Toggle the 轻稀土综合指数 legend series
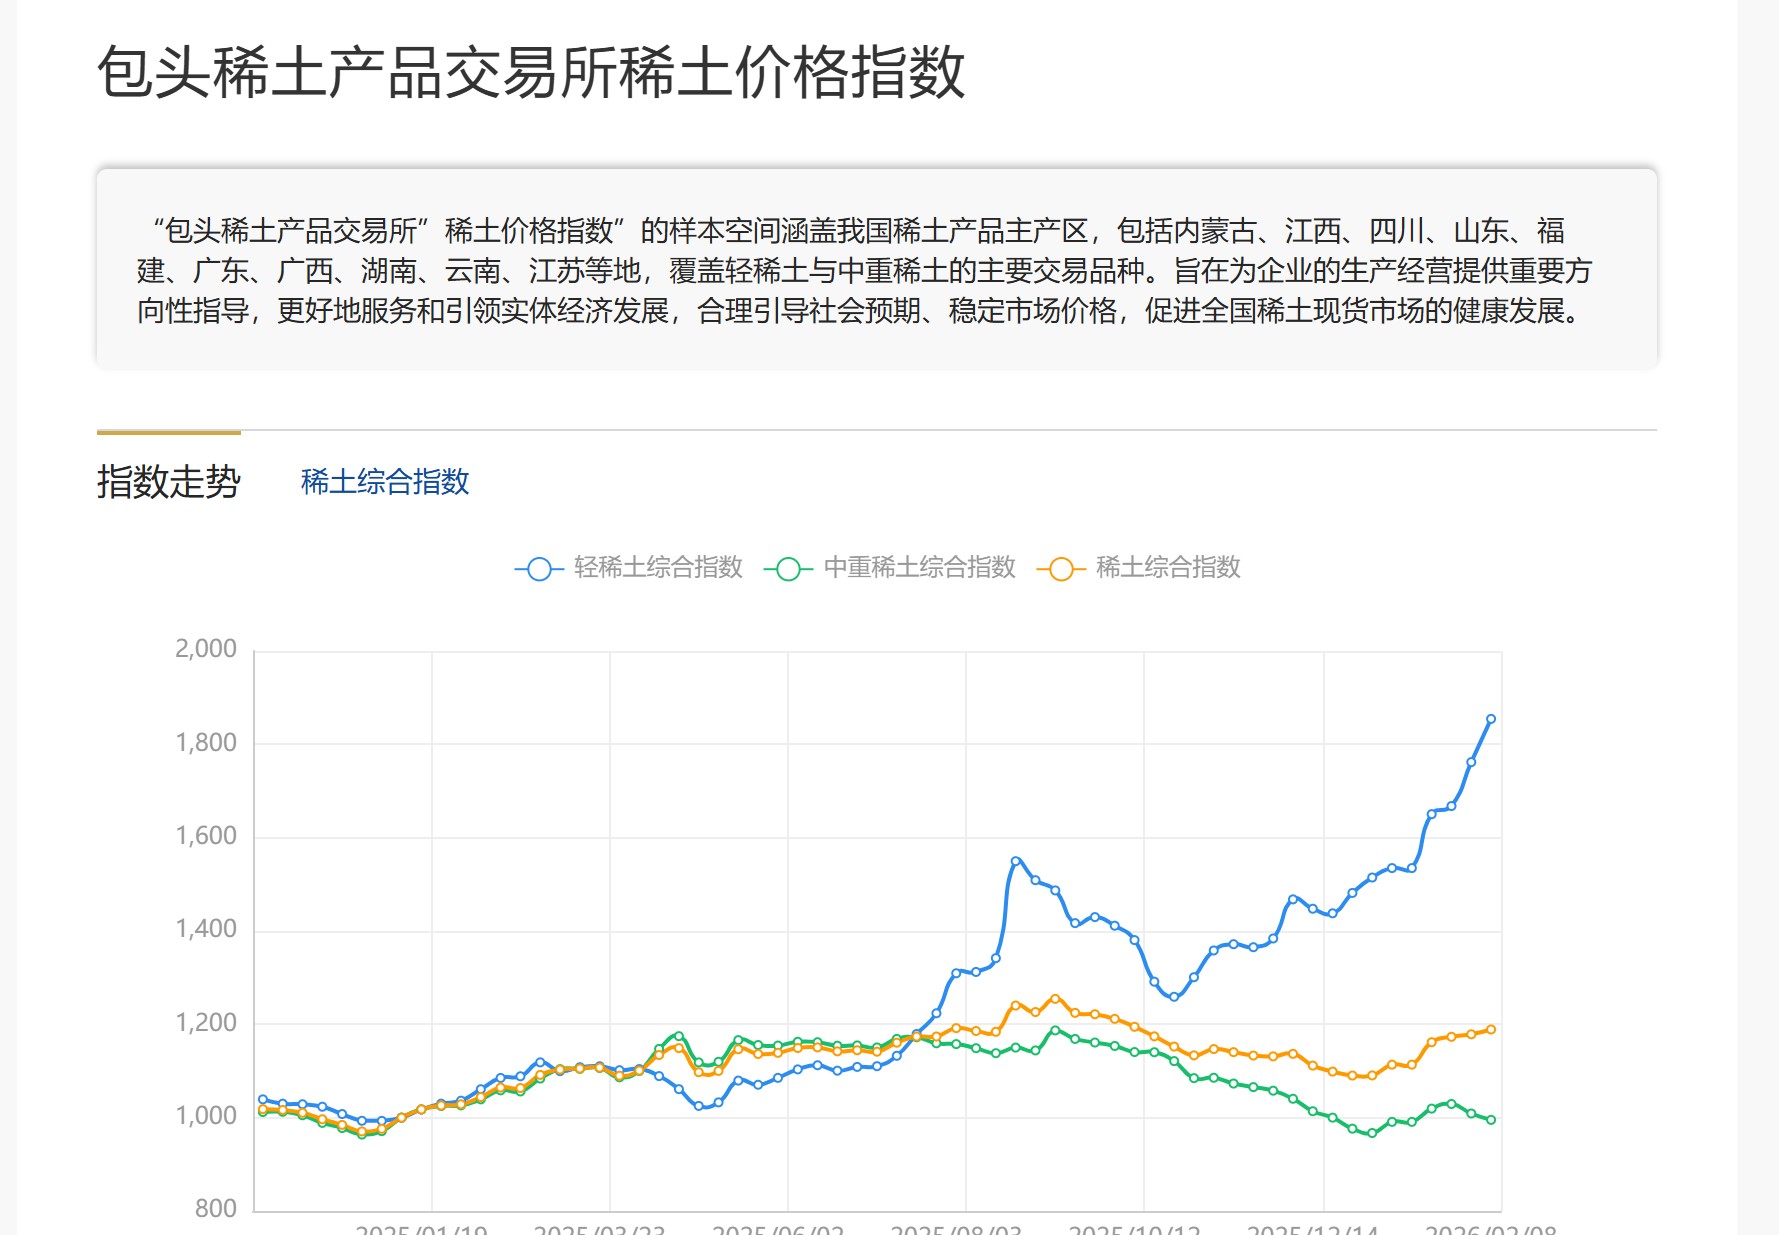 tap(629, 568)
